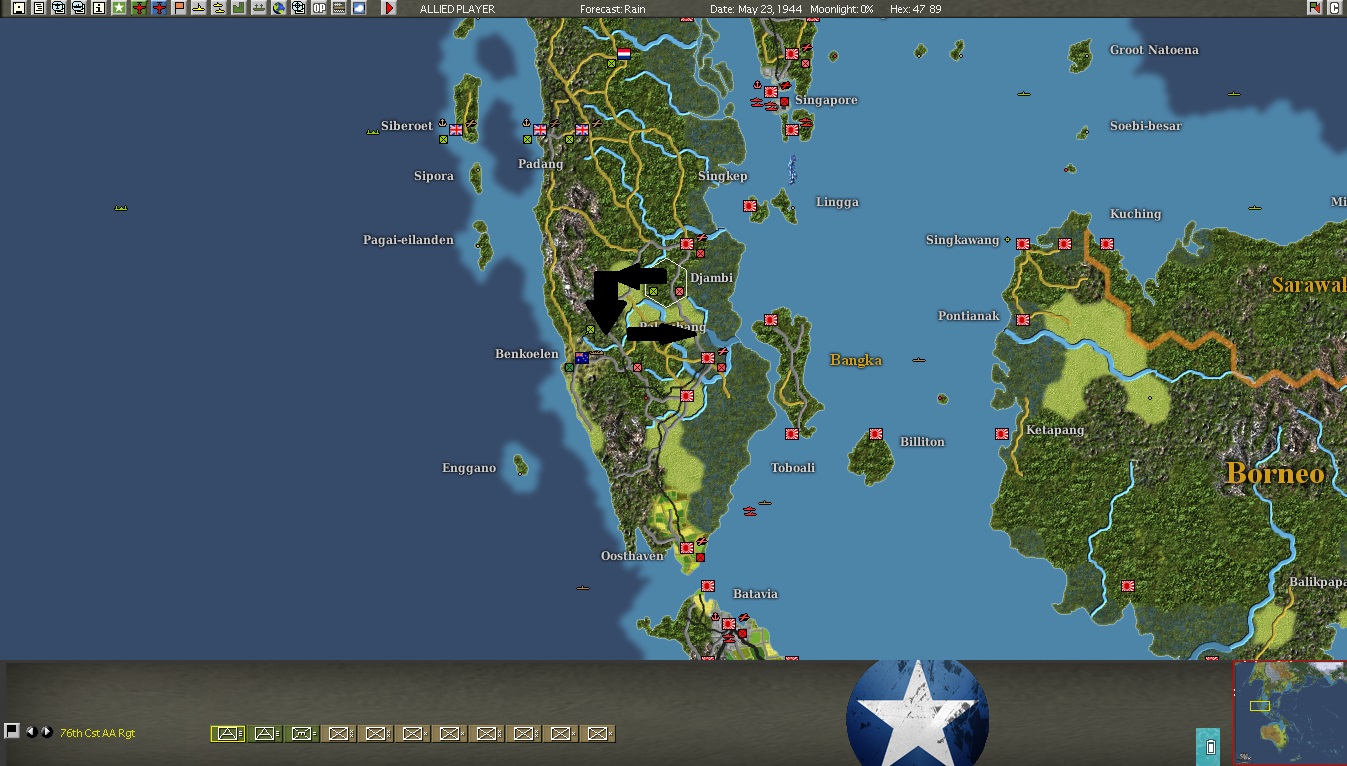Viewport: 1347px width, 766px height.
Task: Click the Sipora island label
Action: [434, 176]
